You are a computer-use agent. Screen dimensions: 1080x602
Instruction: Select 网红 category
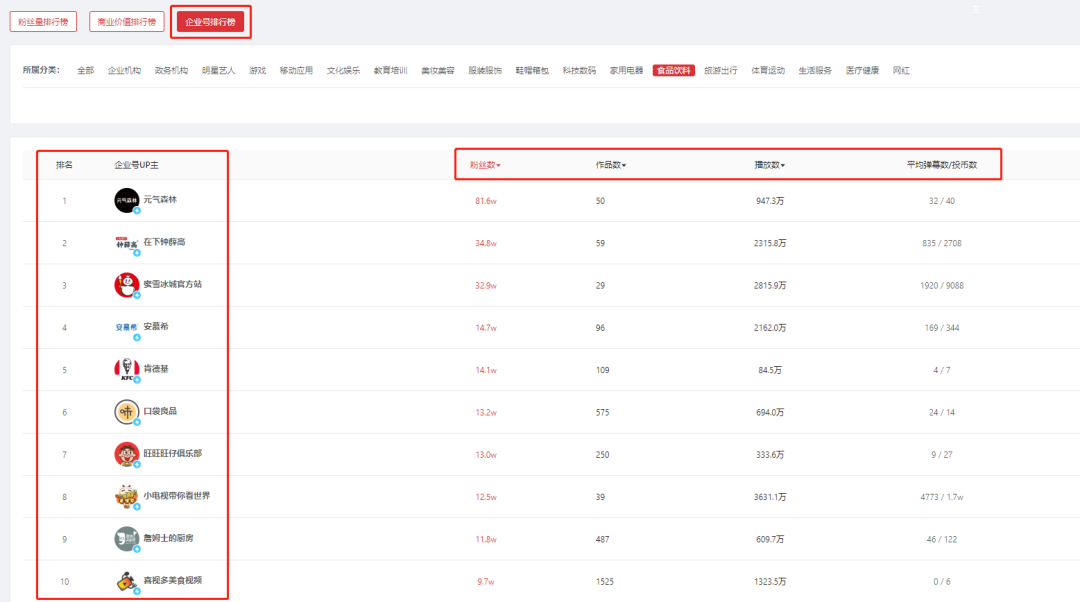pyautogui.click(x=901, y=70)
